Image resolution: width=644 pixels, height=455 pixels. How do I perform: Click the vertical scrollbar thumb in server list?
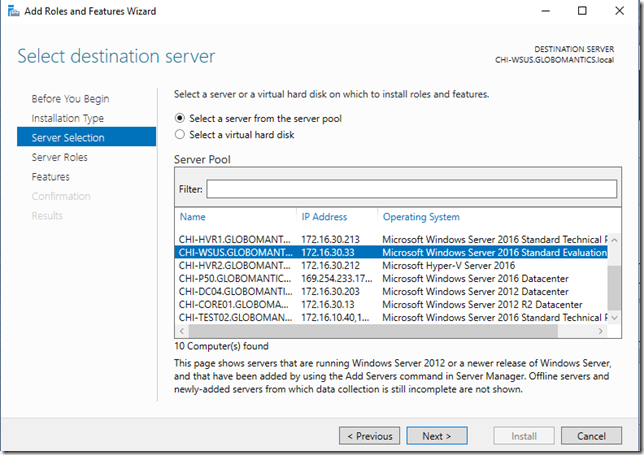point(614,288)
